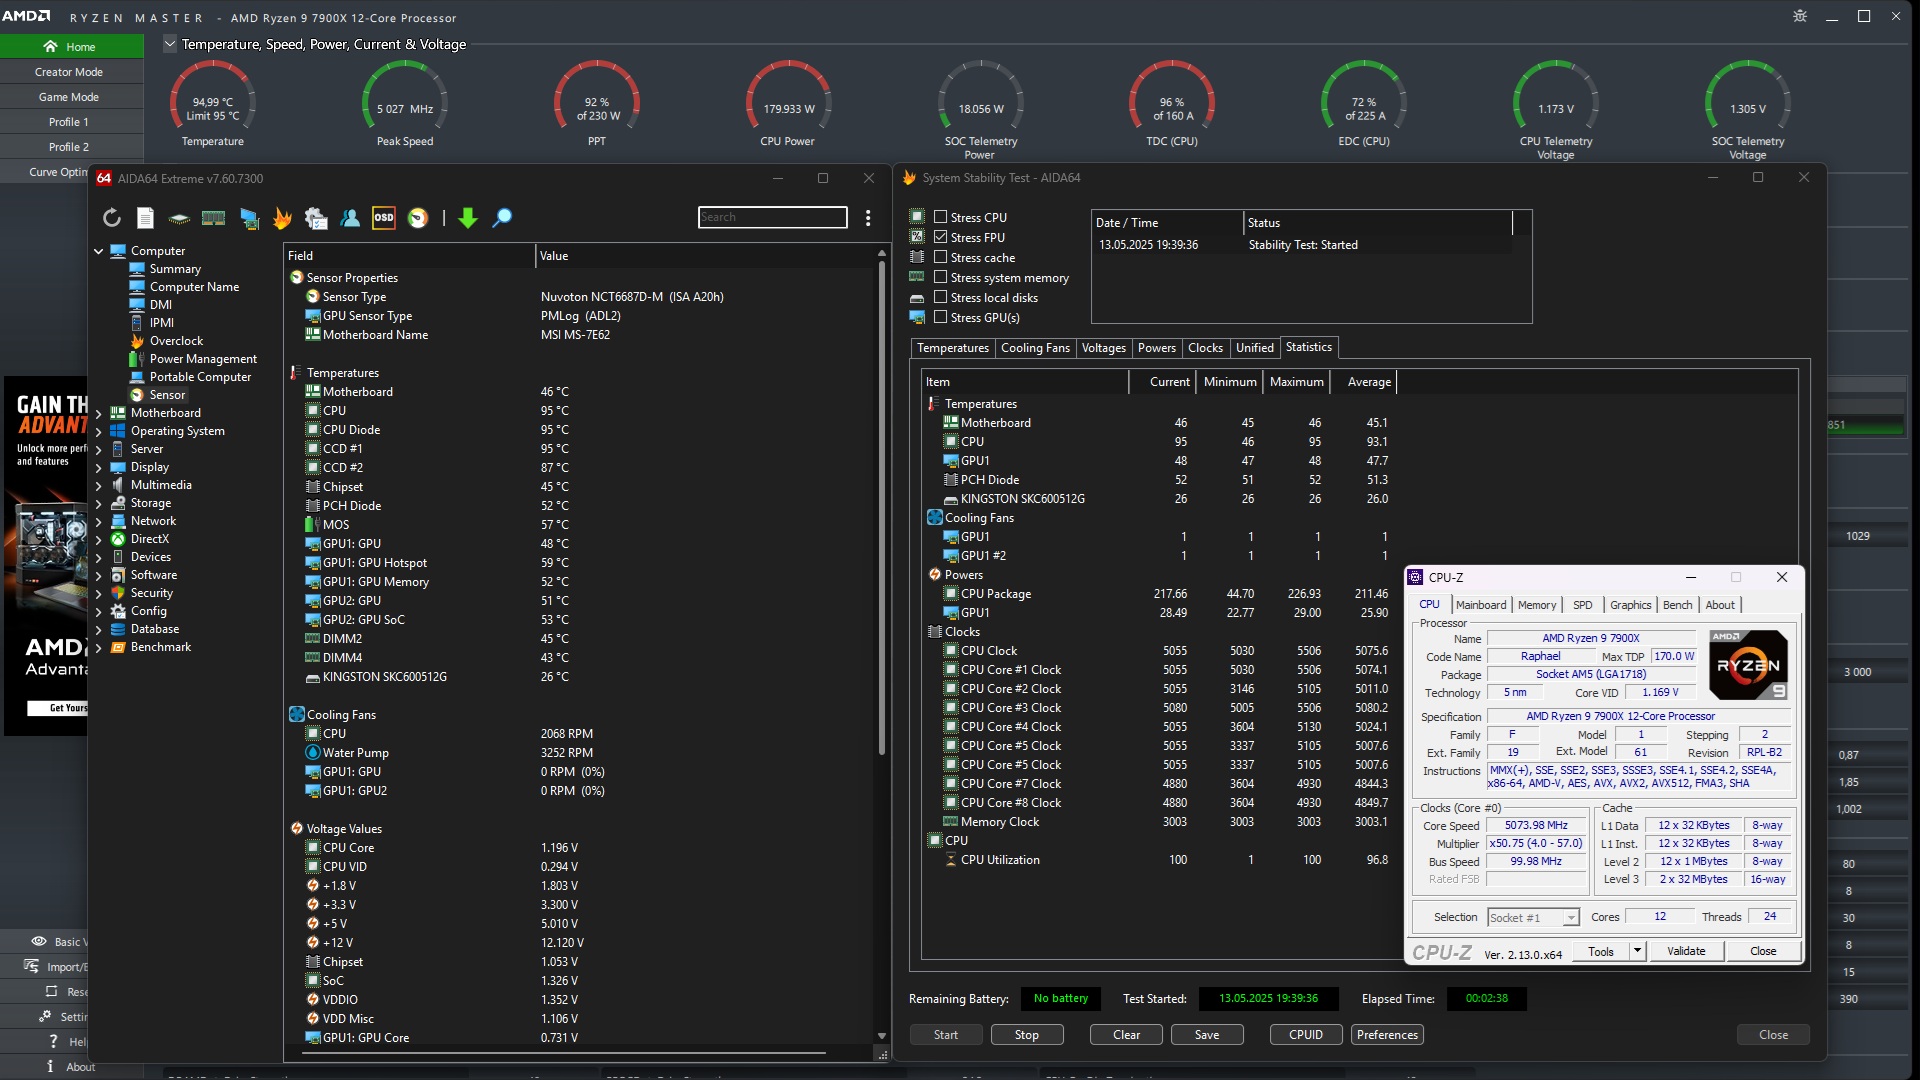
Task: Open the Tools dropdown arrow in CPU-Z
Action: pos(1637,951)
